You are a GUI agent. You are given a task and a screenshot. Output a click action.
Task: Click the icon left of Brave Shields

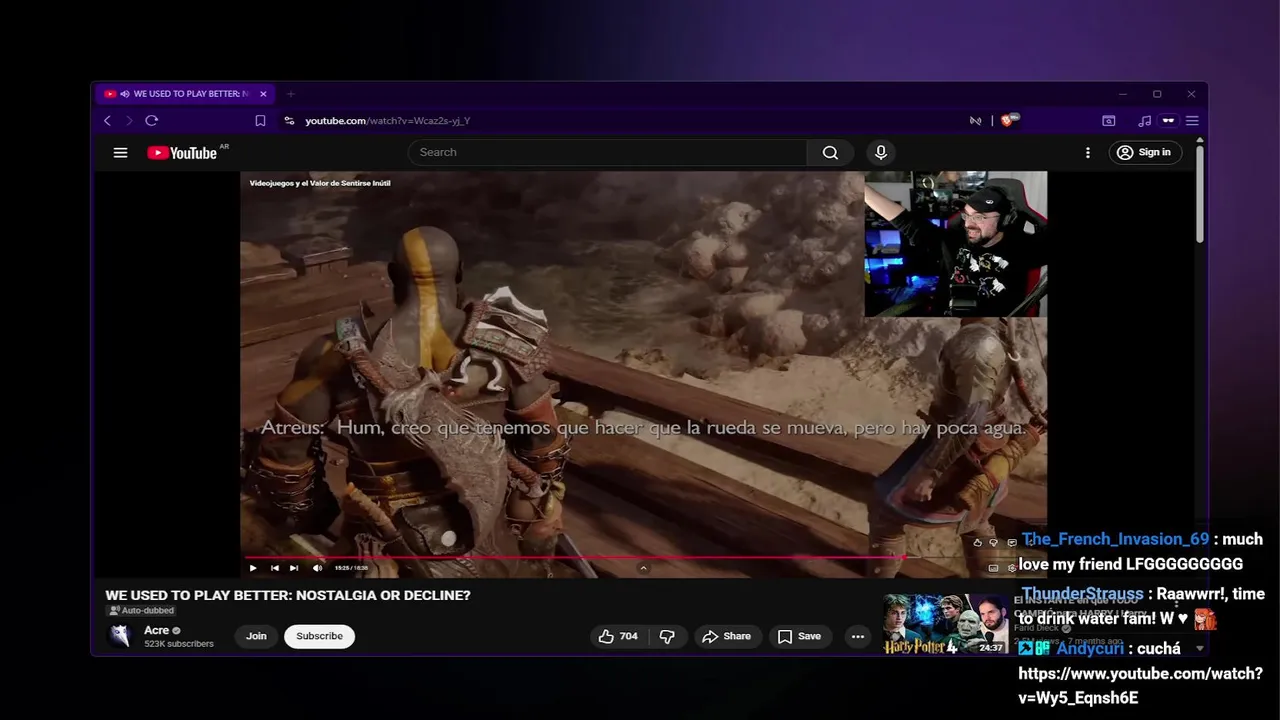[x=975, y=121]
